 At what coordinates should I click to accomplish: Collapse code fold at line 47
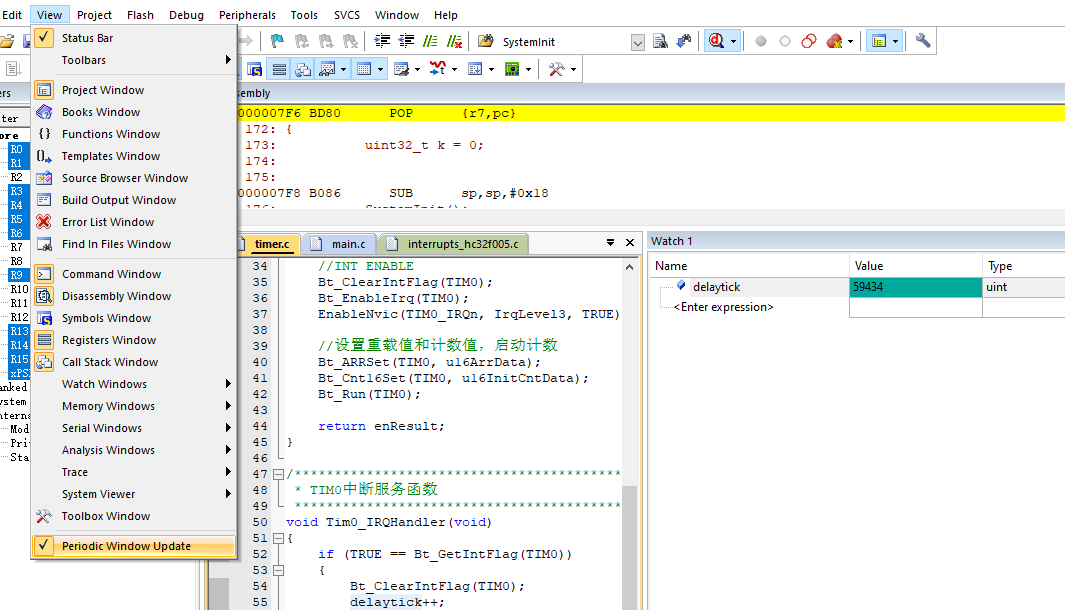tap(278, 474)
